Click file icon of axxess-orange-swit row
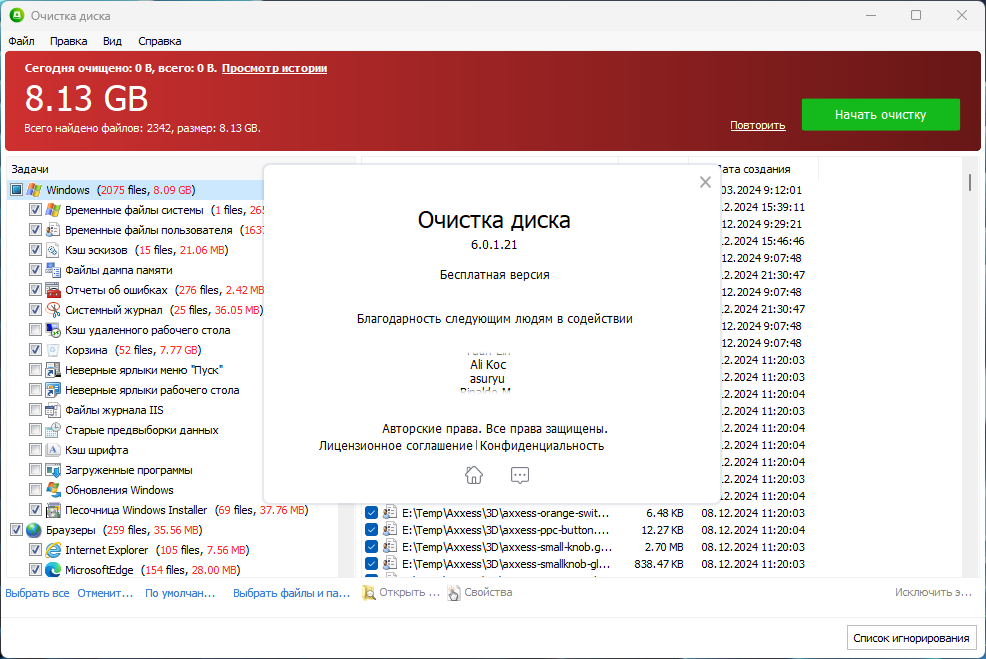This screenshot has height=659, width=986. point(391,513)
